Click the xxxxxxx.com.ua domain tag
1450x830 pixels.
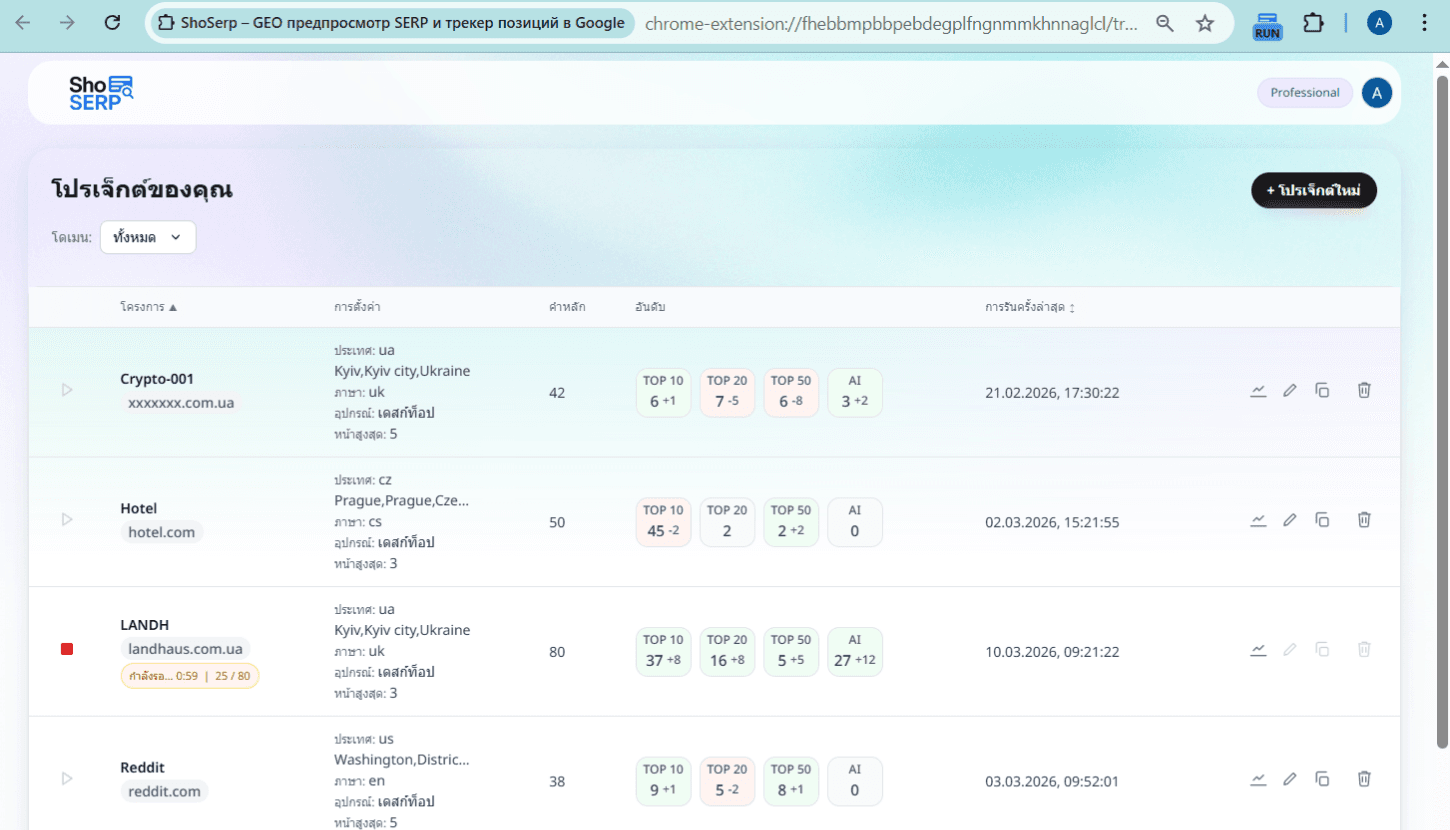point(181,403)
